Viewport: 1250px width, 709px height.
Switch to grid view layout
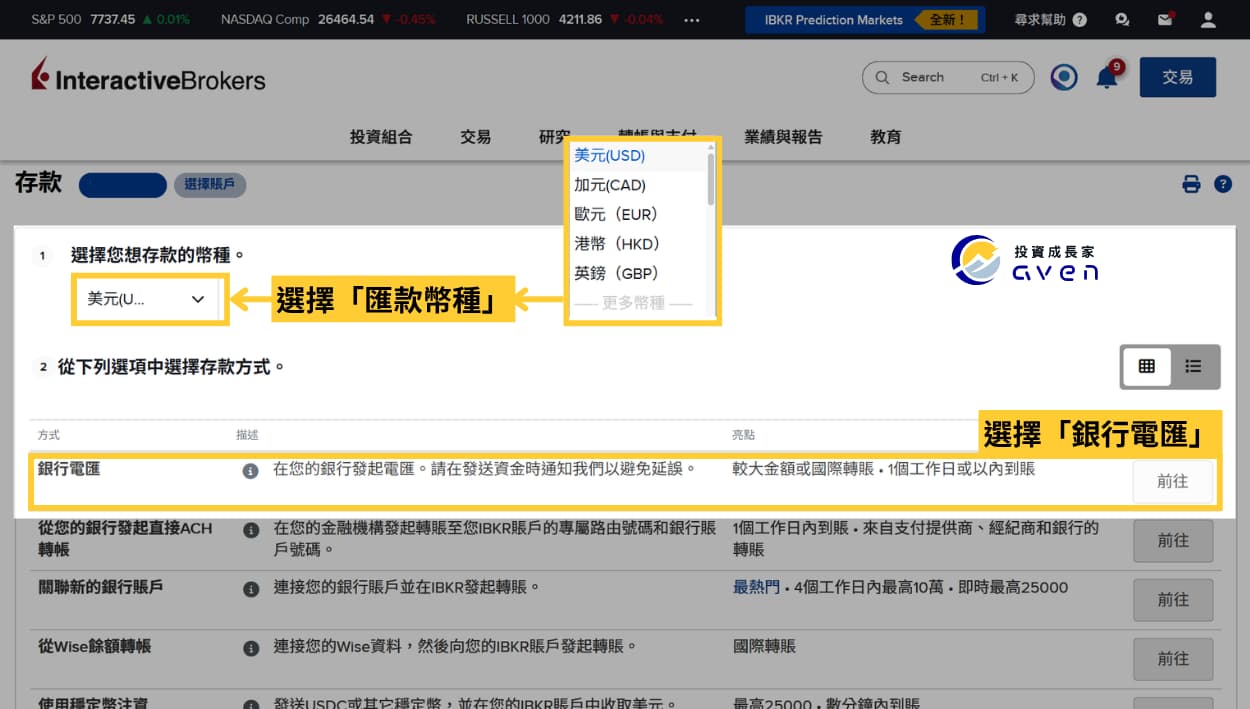click(1147, 366)
